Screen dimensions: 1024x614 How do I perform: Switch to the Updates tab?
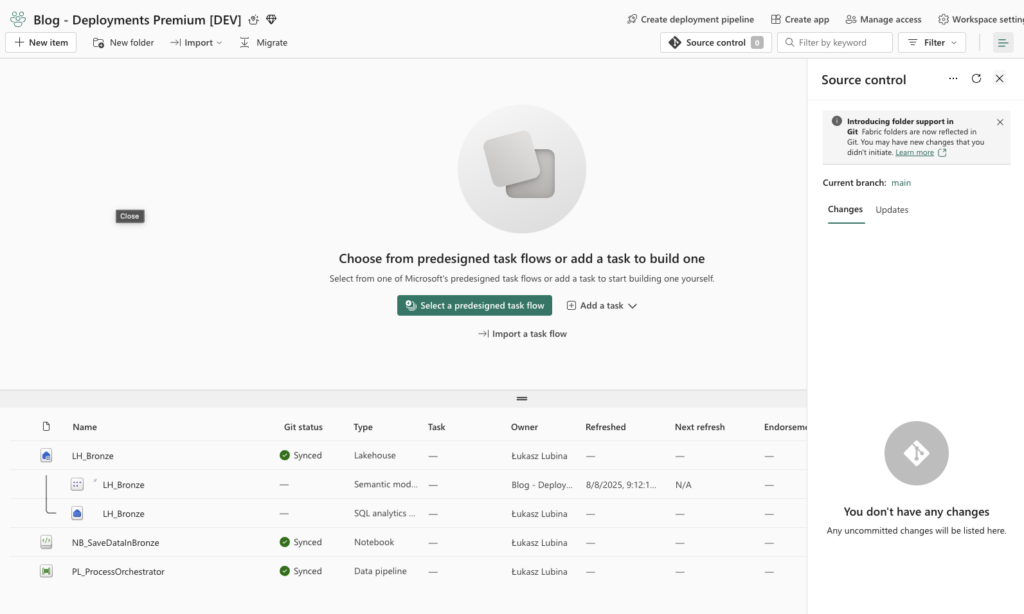coord(892,210)
